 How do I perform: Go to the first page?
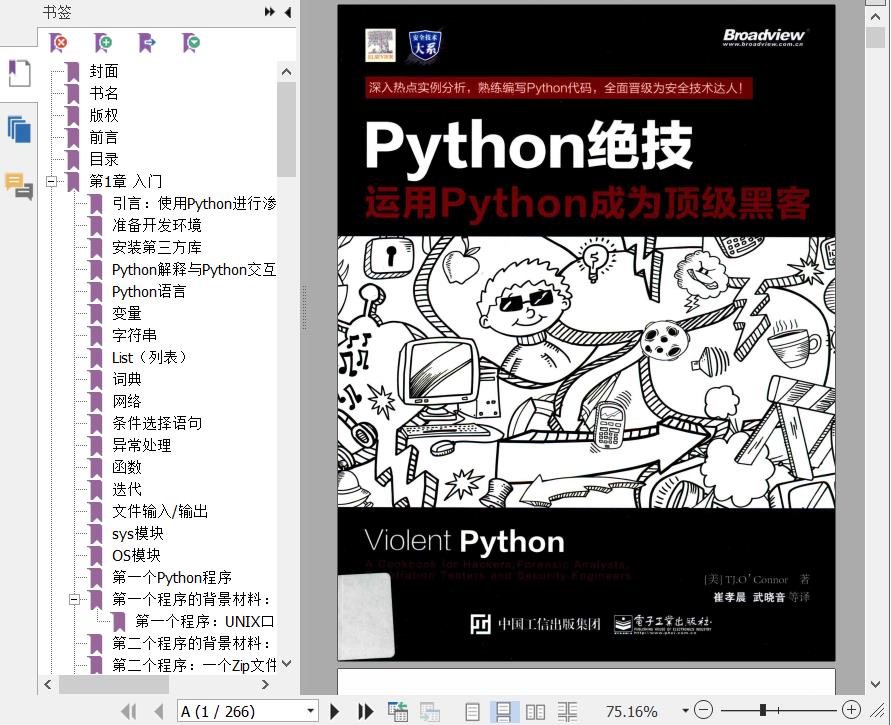pos(129,711)
